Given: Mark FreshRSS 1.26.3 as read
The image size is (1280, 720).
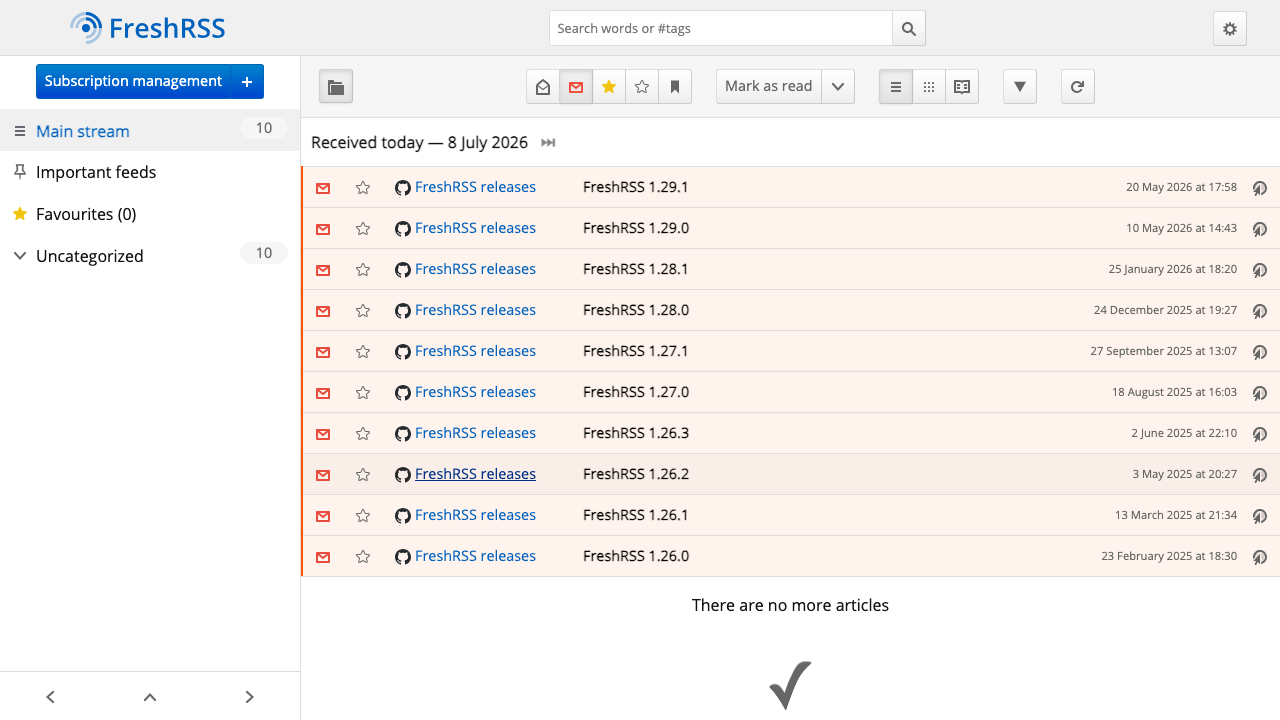Looking at the screenshot, I should click(323, 434).
